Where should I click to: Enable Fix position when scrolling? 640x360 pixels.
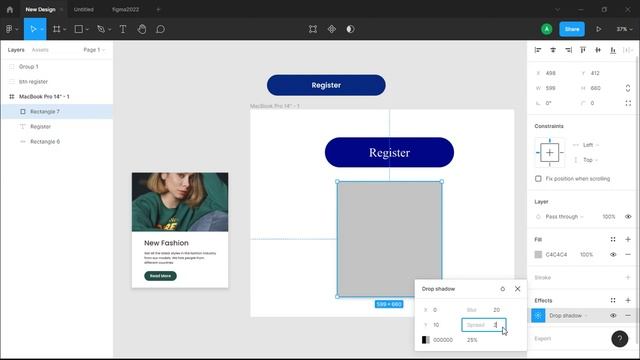[538, 179]
